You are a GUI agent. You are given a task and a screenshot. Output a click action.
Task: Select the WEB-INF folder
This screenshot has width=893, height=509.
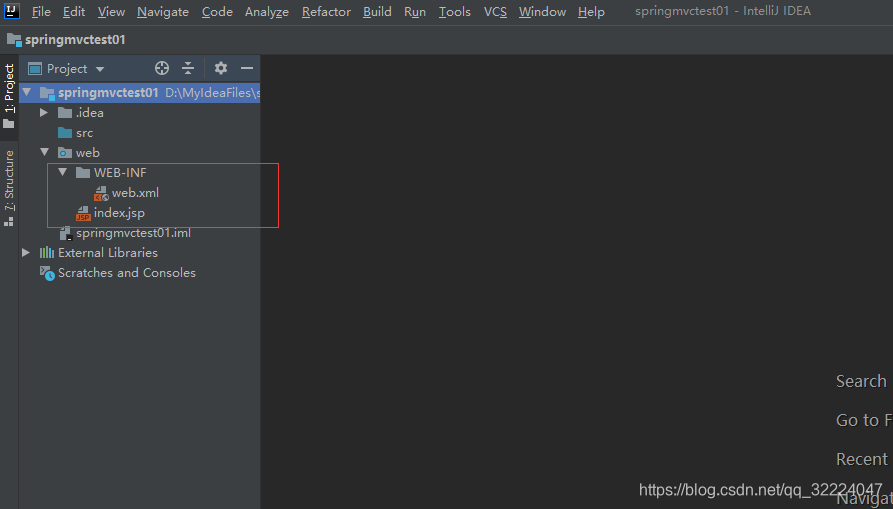(120, 173)
